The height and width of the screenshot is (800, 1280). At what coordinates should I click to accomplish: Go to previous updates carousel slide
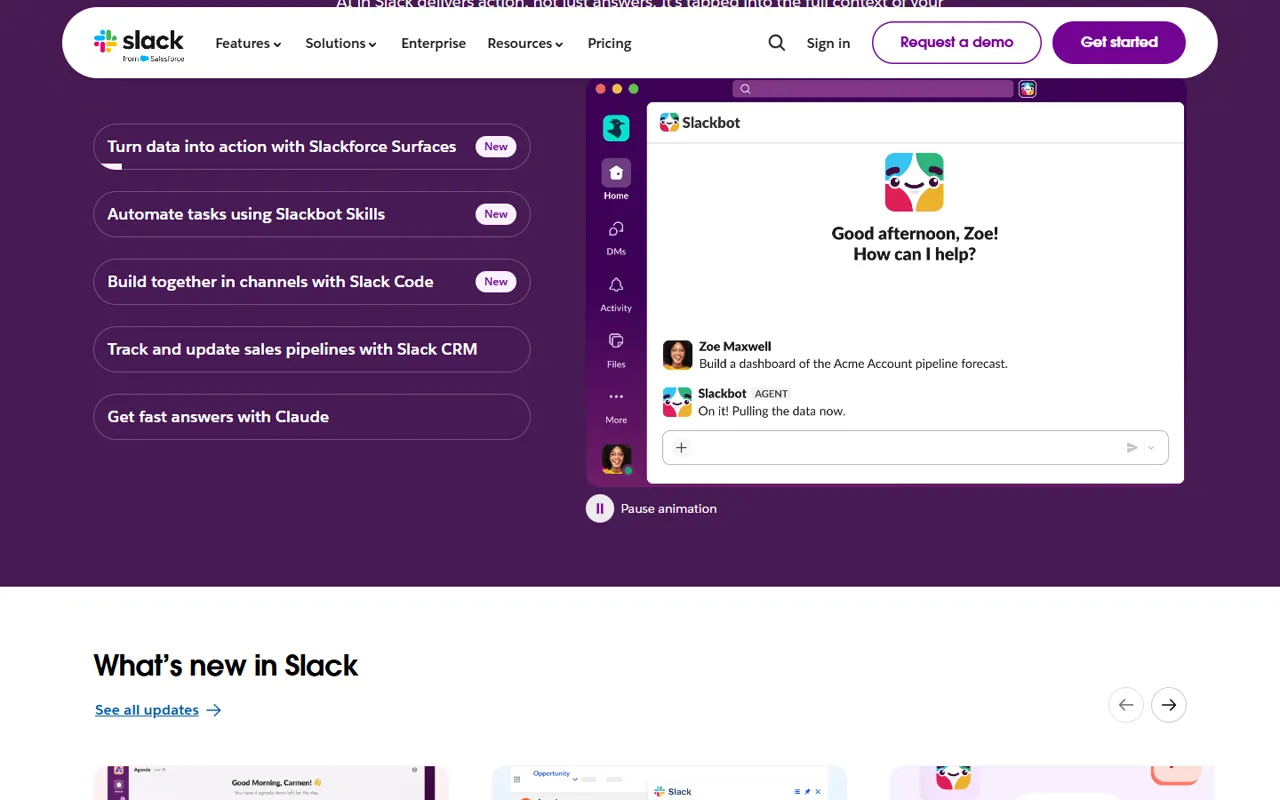tap(1126, 705)
